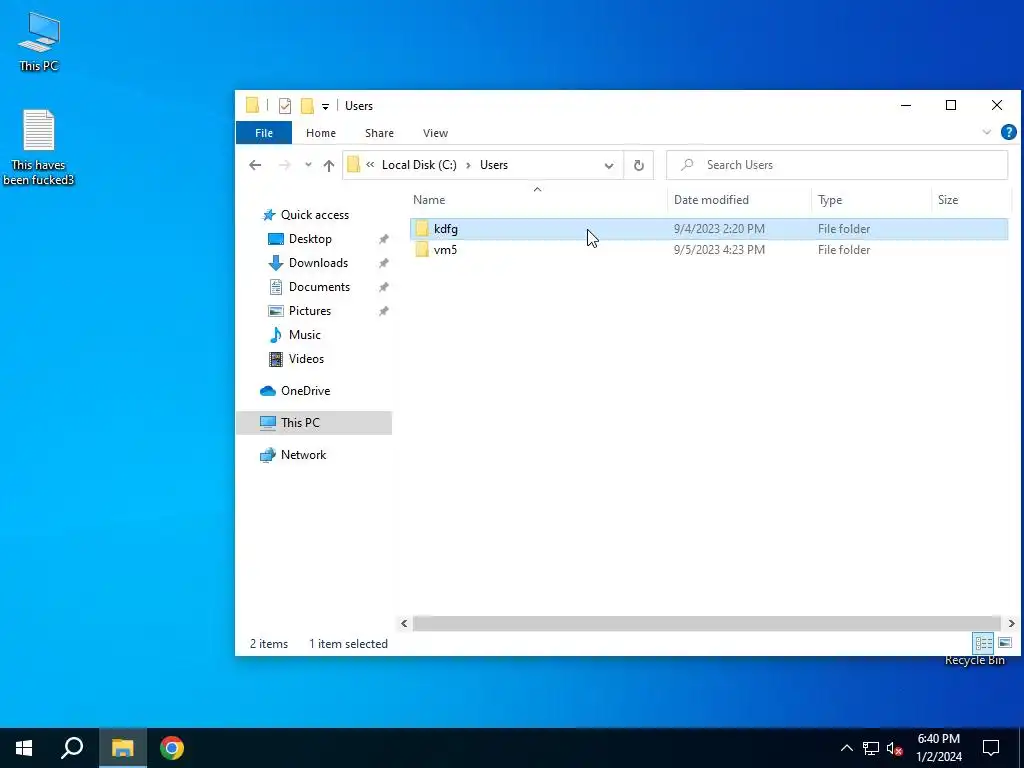The height and width of the screenshot is (768, 1024).
Task: Open Explorer Help icon
Action: [x=1008, y=133]
